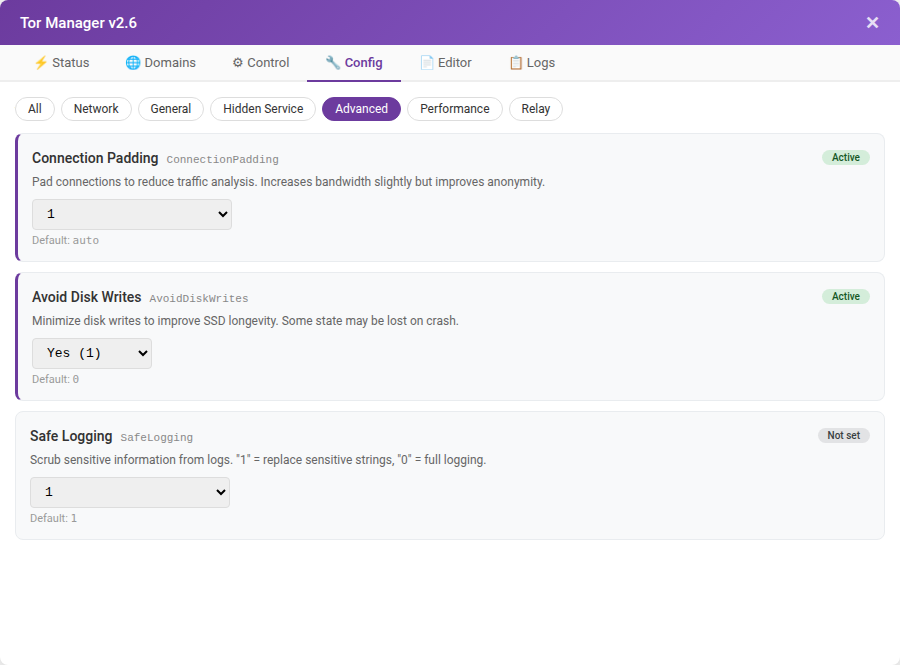Viewport: 900px width, 665px height.
Task: Click the Tor Manager v2.6 title
Action: (79, 23)
